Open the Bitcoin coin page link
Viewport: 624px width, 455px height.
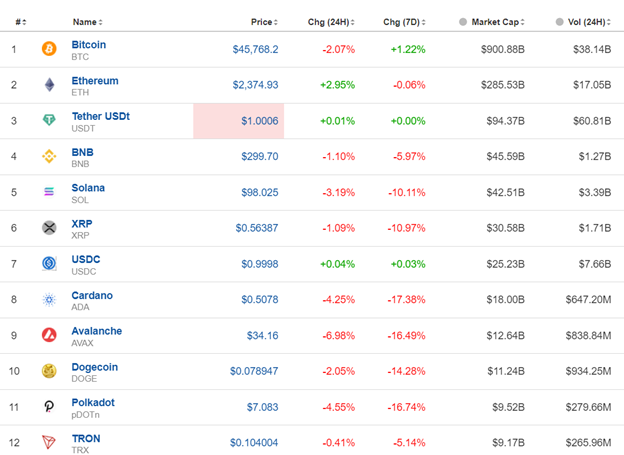coord(89,45)
